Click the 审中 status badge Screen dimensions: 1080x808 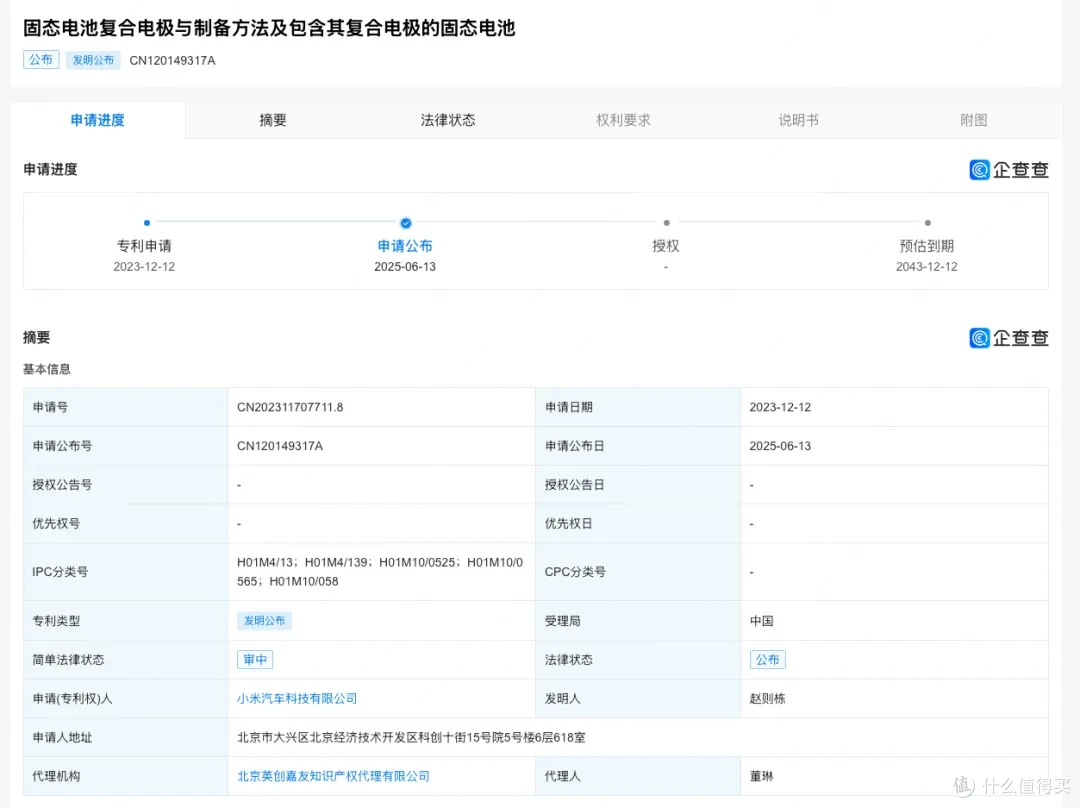[255, 660]
